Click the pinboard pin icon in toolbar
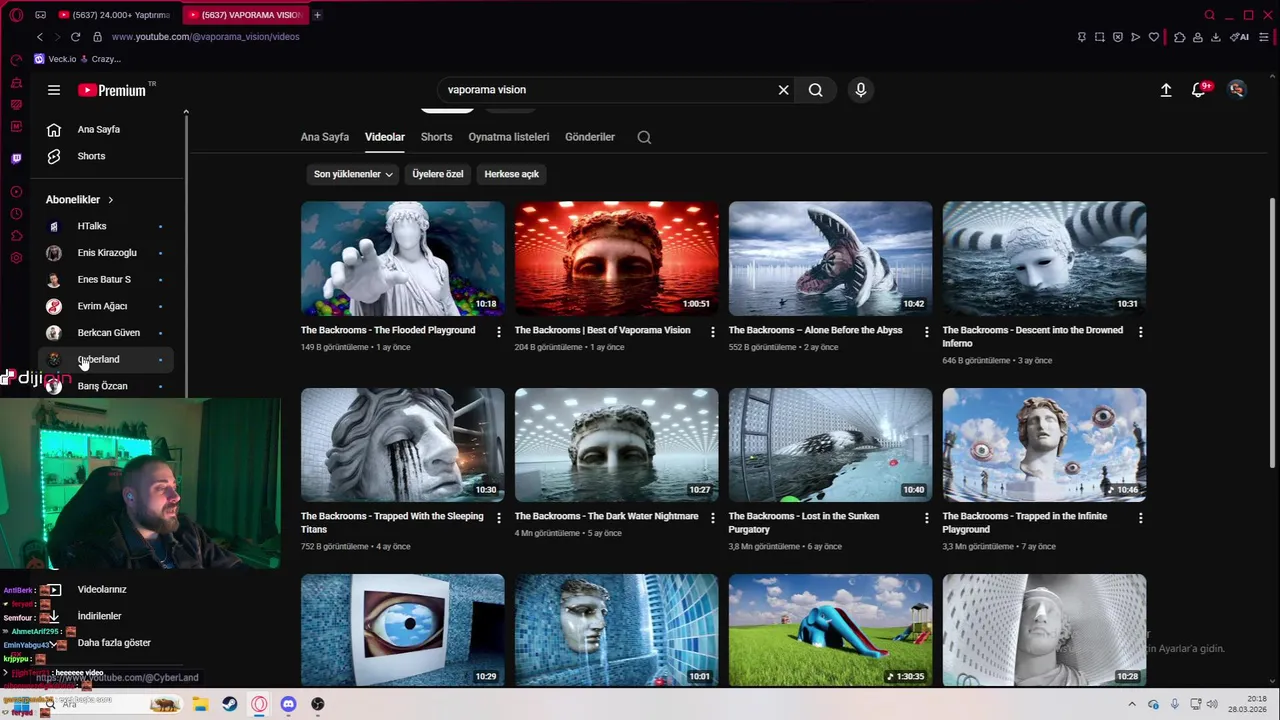 1082,37
